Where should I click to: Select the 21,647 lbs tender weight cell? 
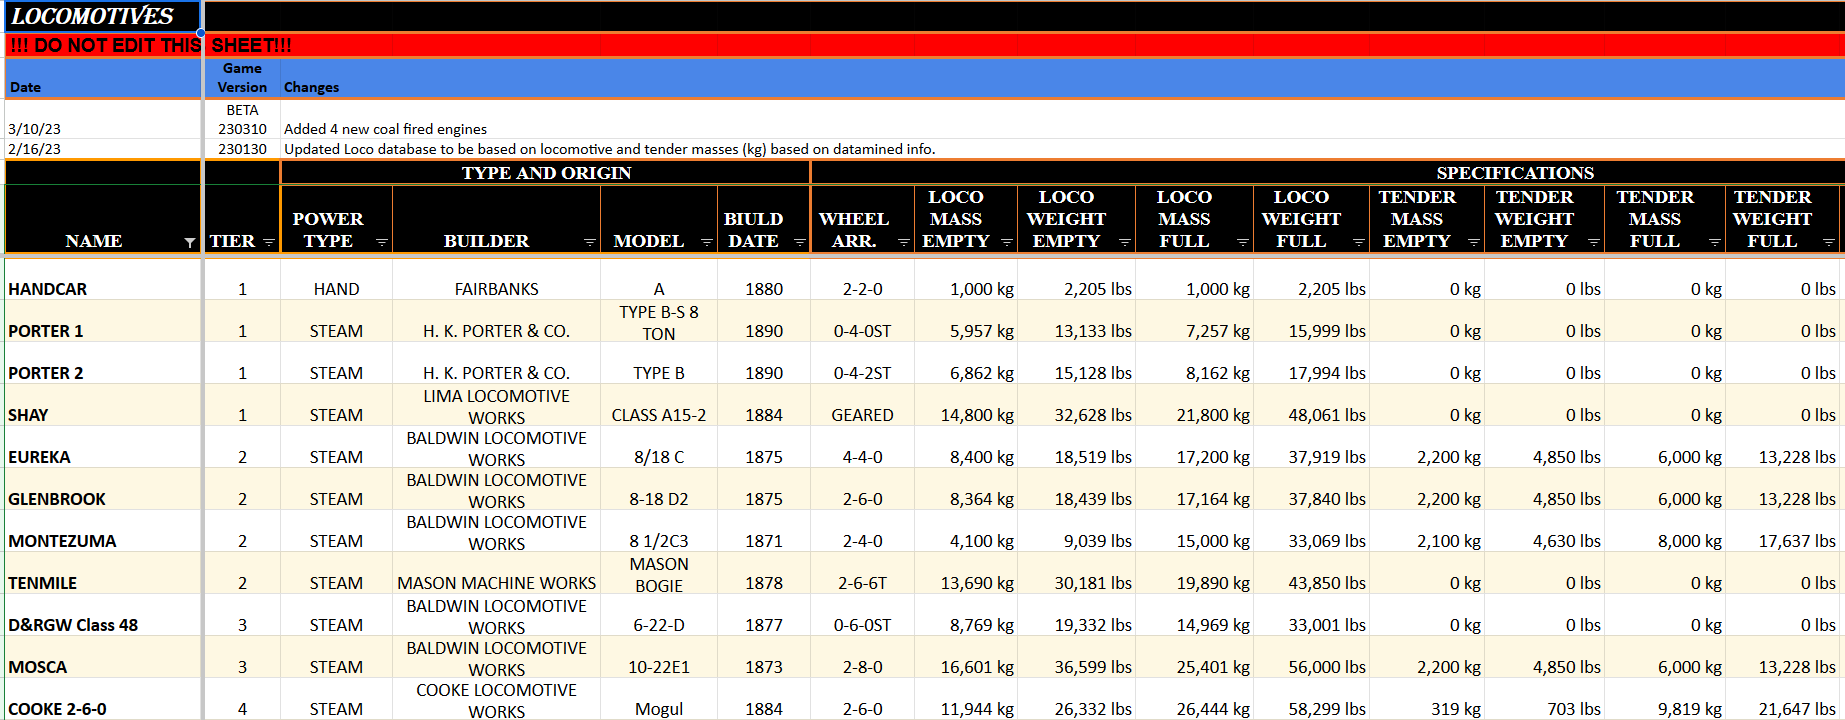[x=1783, y=700]
